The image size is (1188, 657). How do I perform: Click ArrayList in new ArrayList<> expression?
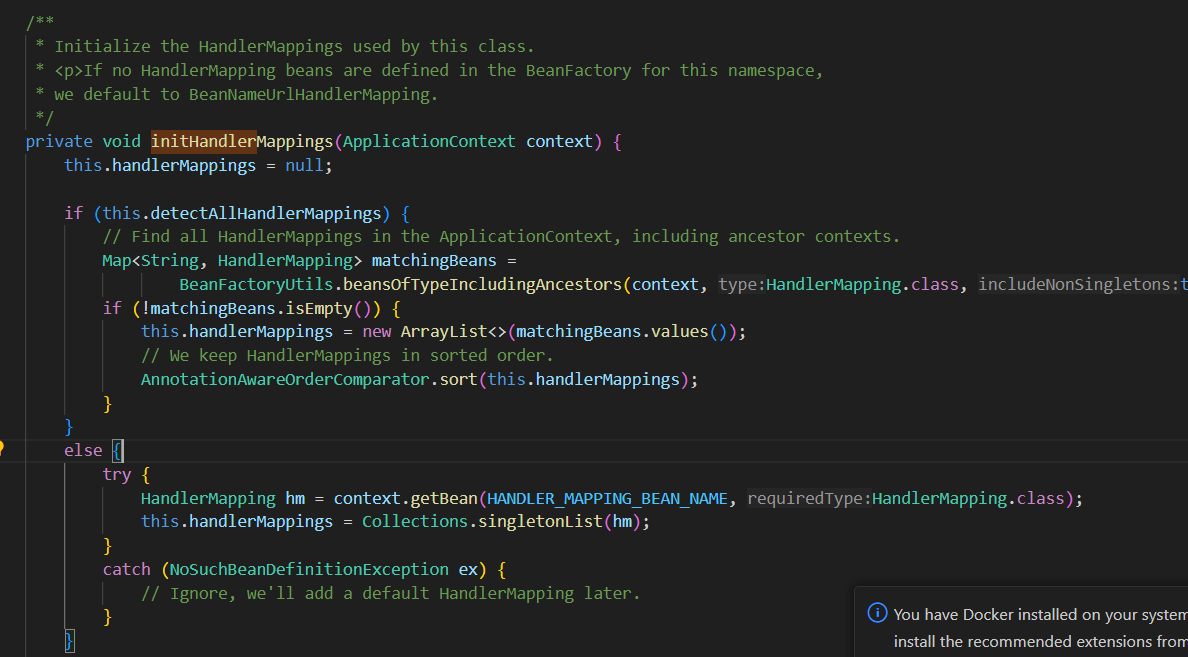(443, 332)
